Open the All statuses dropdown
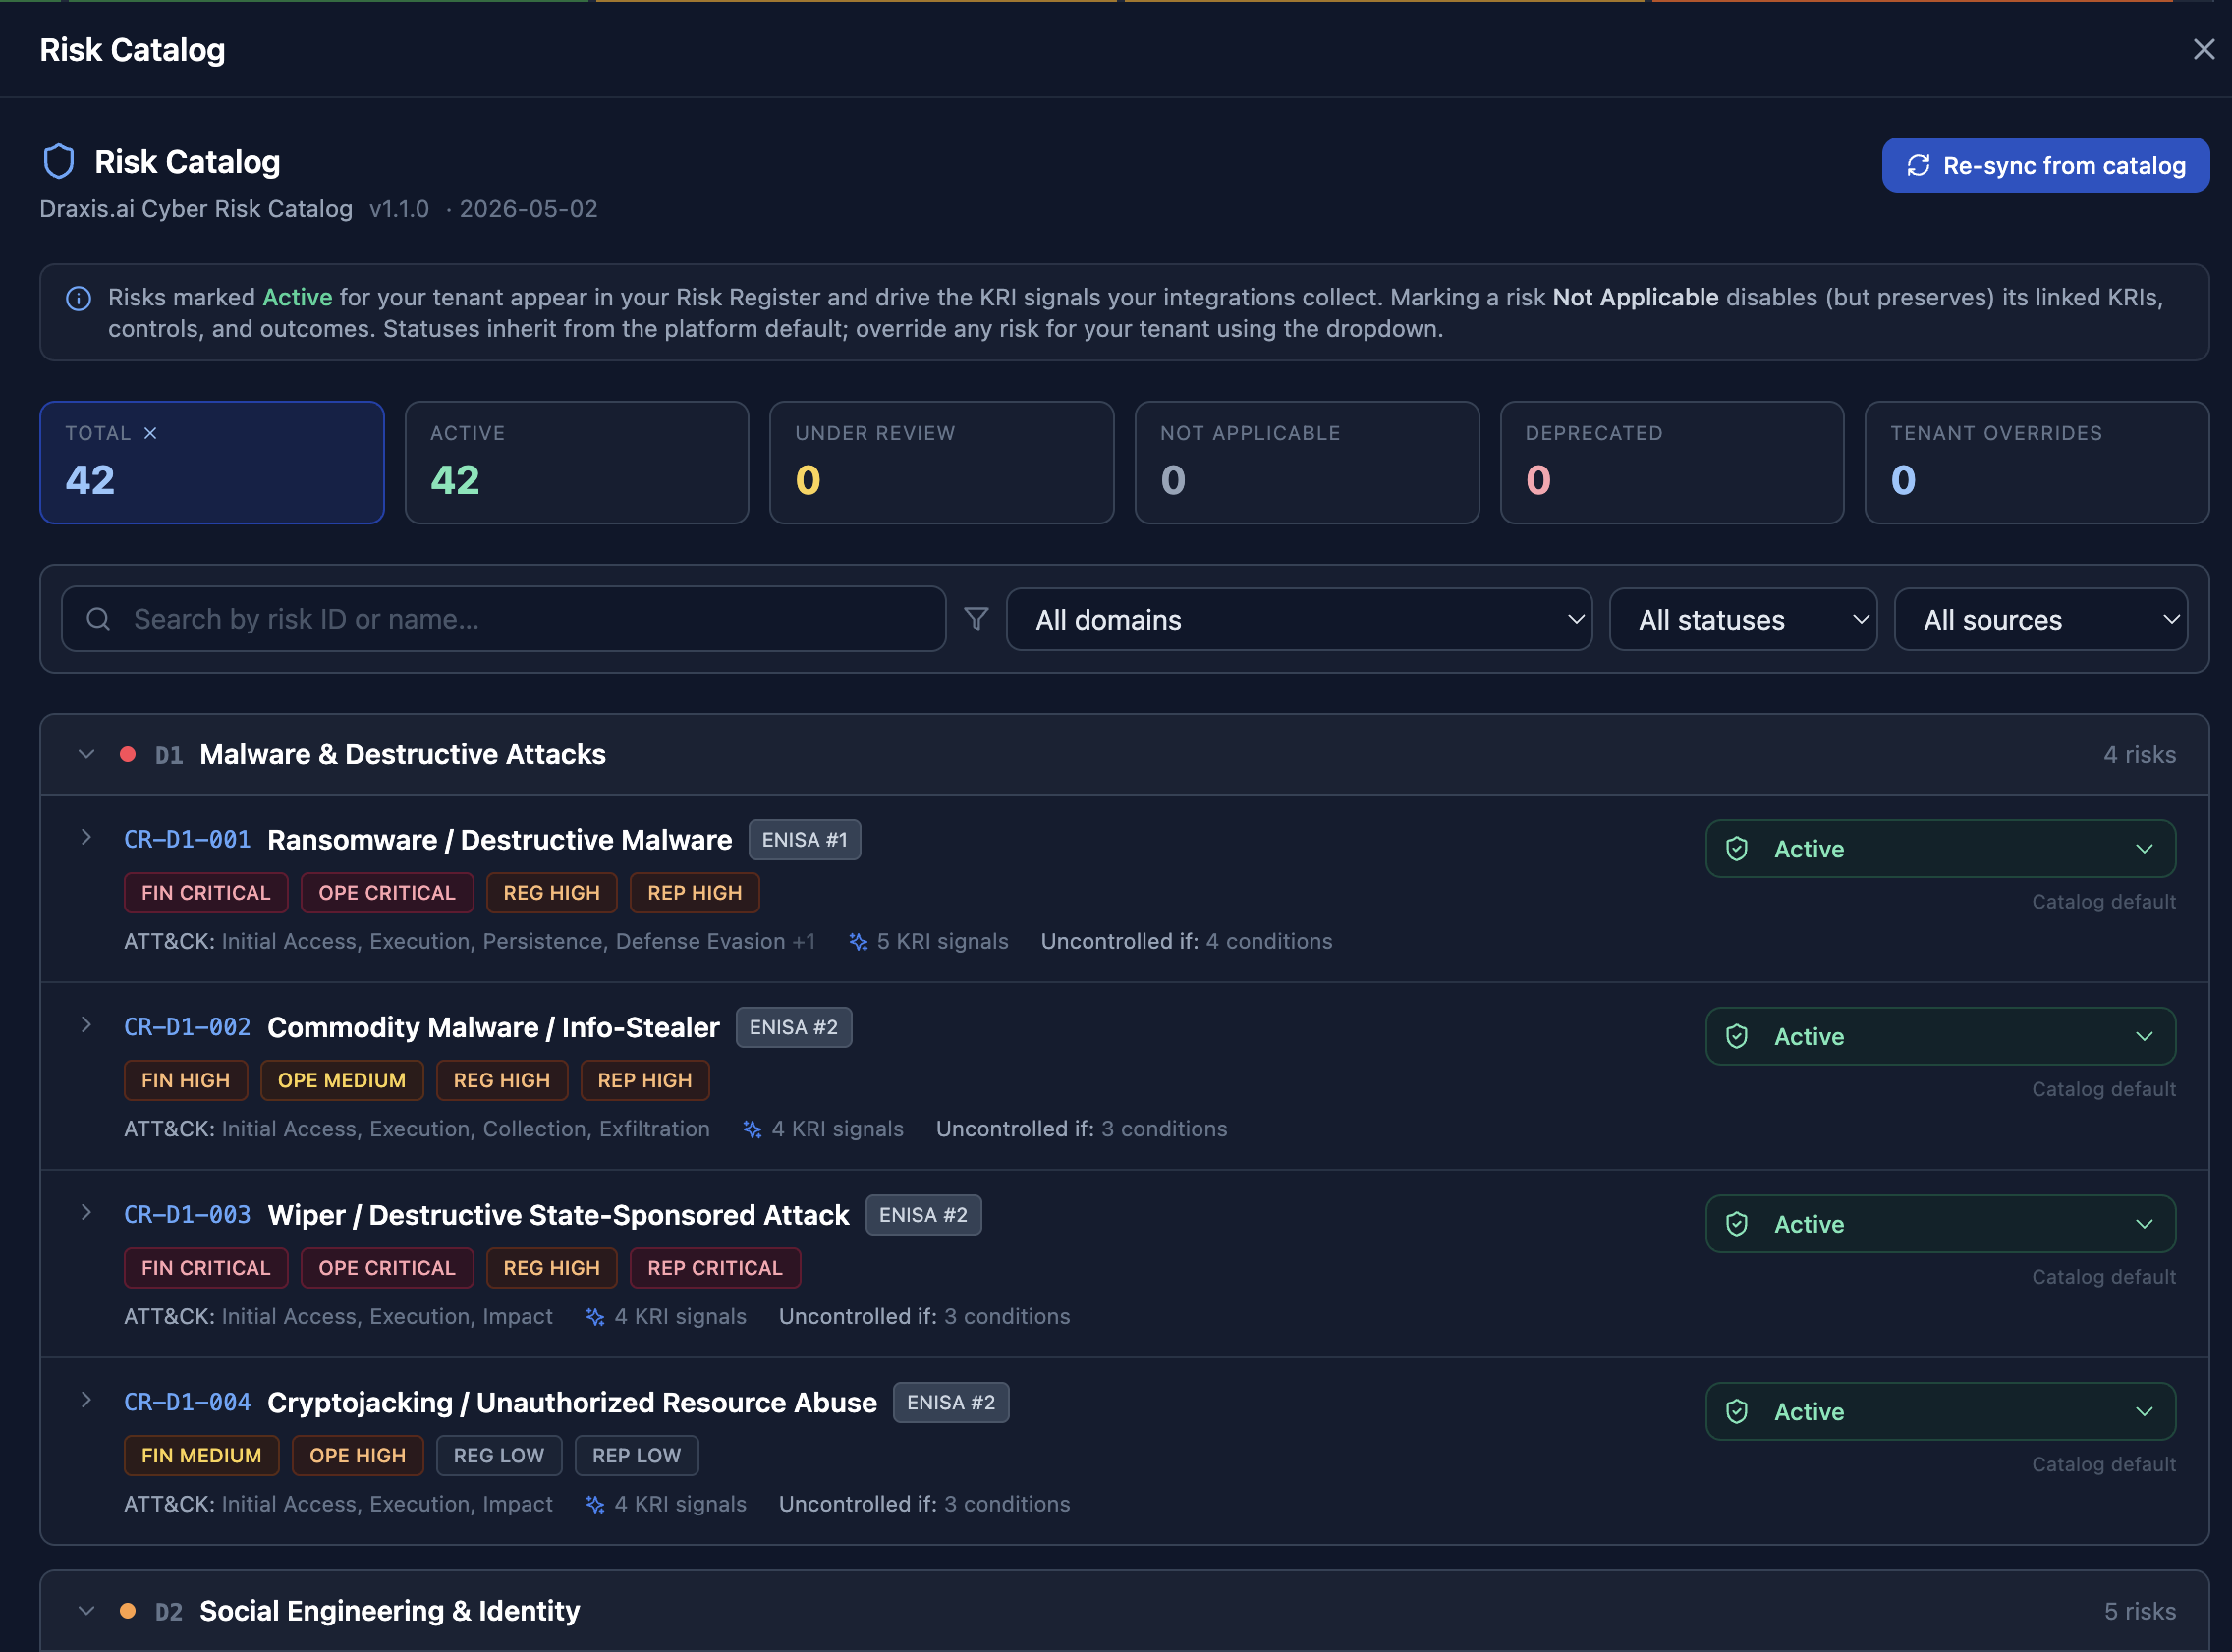 coord(1743,619)
